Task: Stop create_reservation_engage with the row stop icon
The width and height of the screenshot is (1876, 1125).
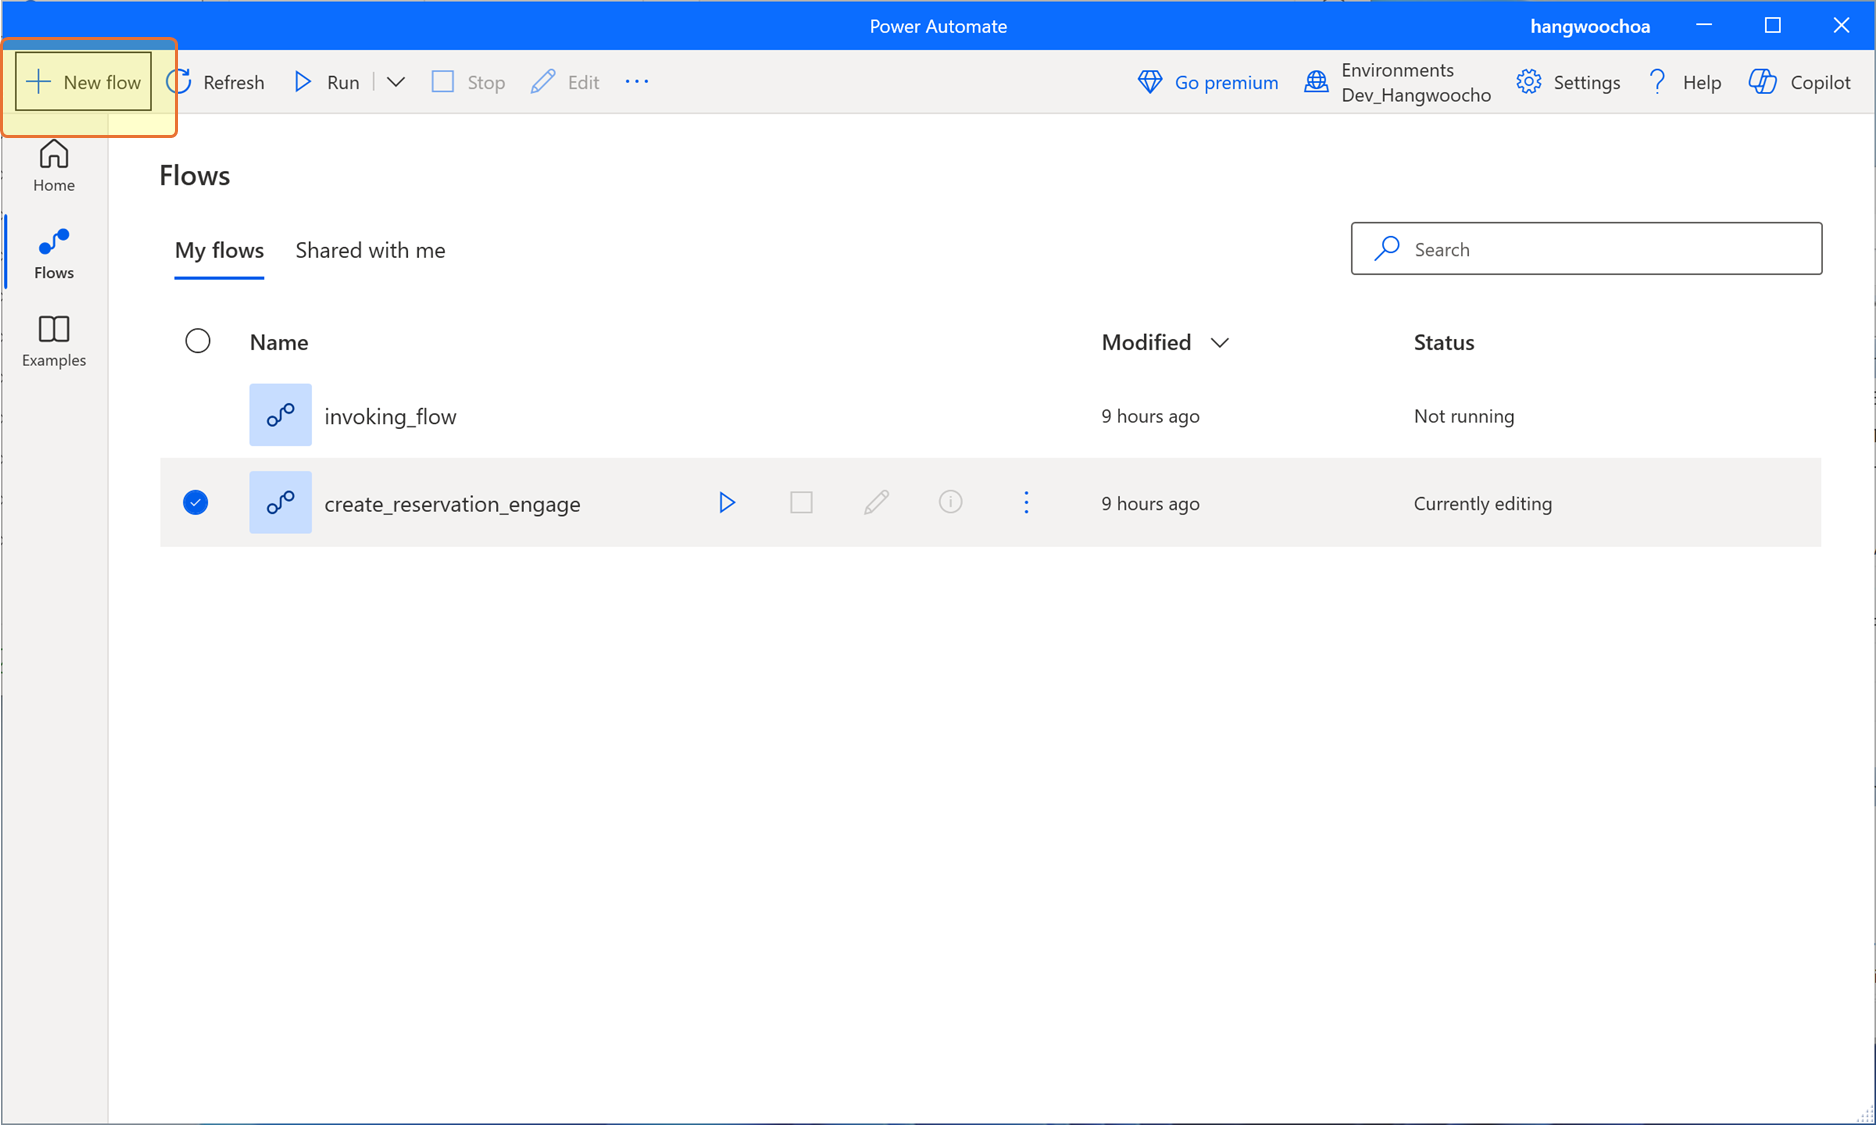Action: [x=801, y=502]
